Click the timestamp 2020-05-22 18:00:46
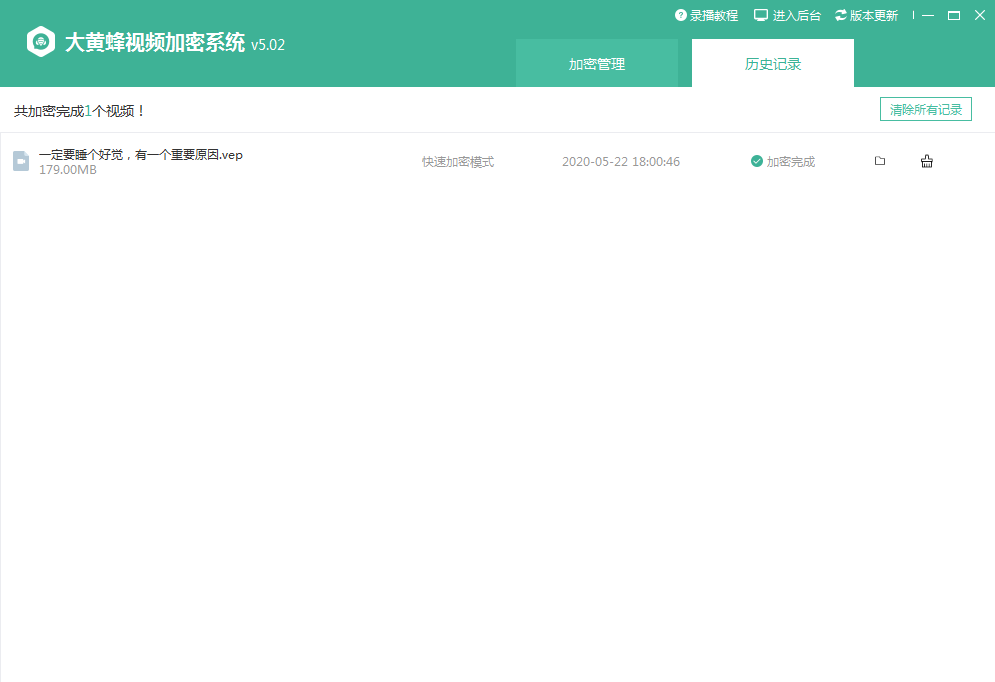The width and height of the screenshot is (995, 682). click(x=621, y=161)
